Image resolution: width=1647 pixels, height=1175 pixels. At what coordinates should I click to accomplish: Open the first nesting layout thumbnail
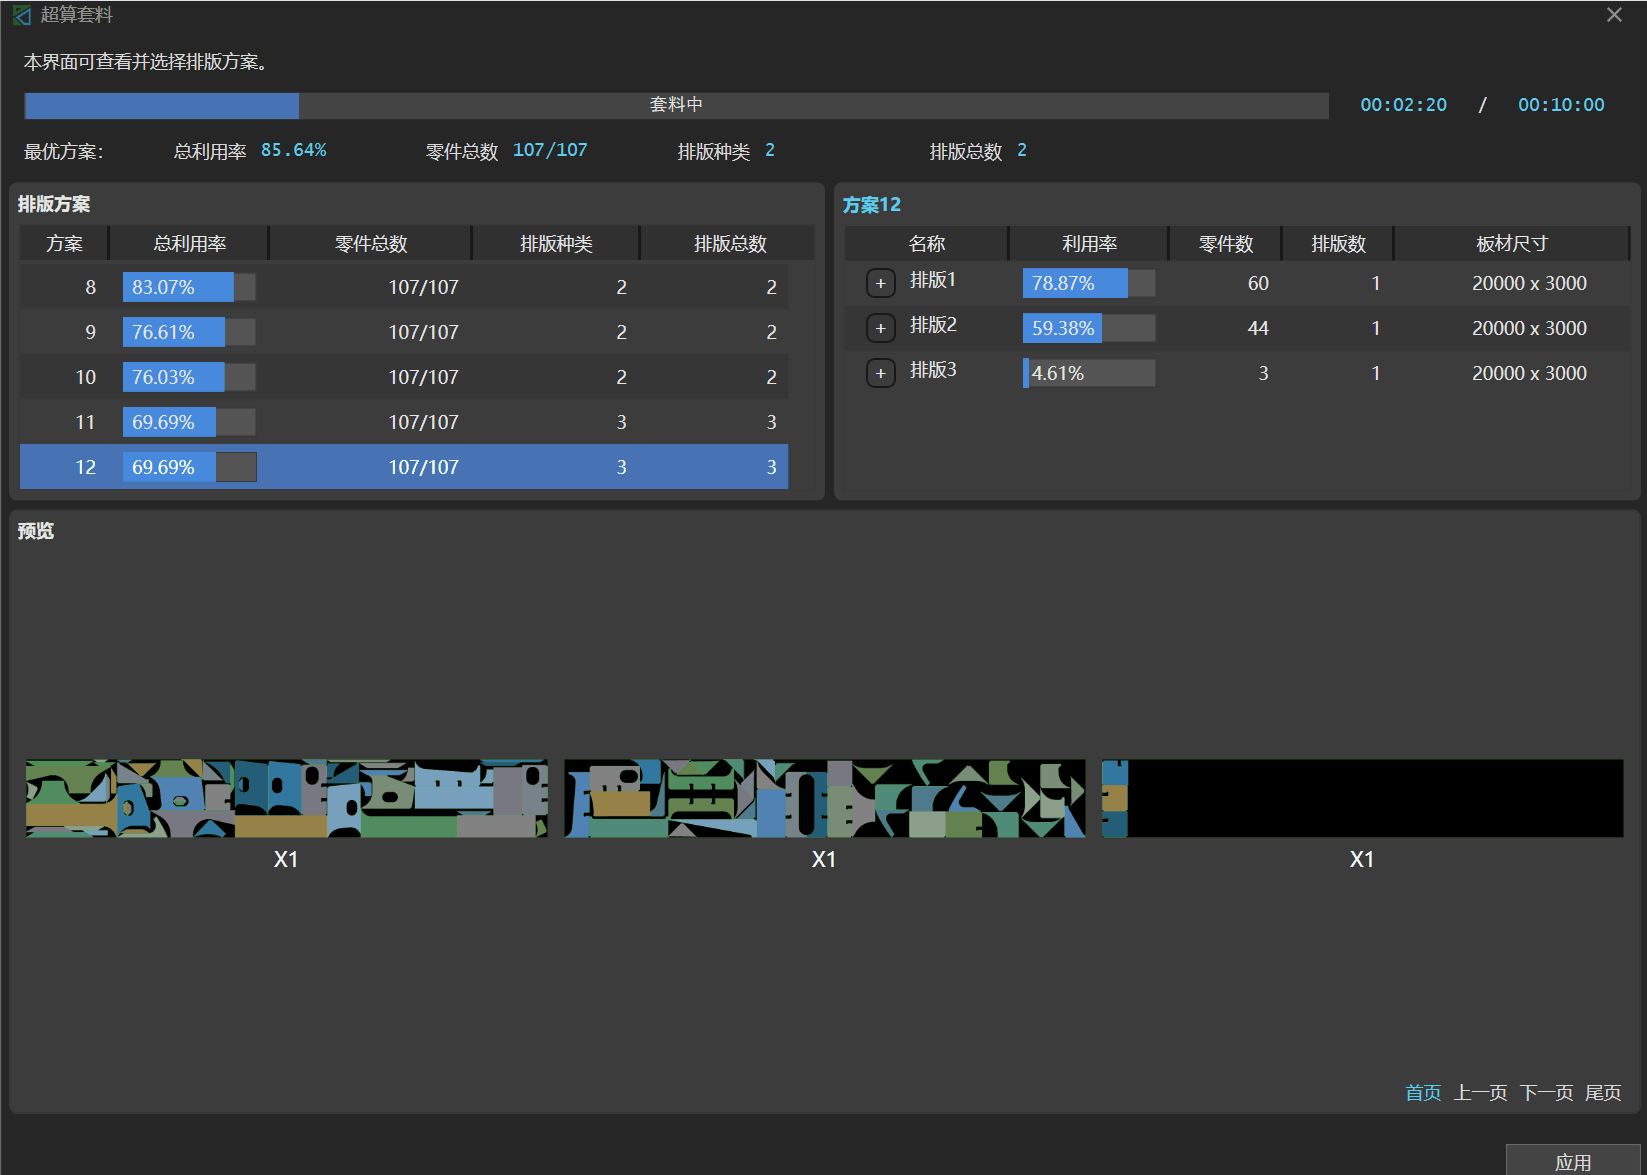[x=286, y=798]
